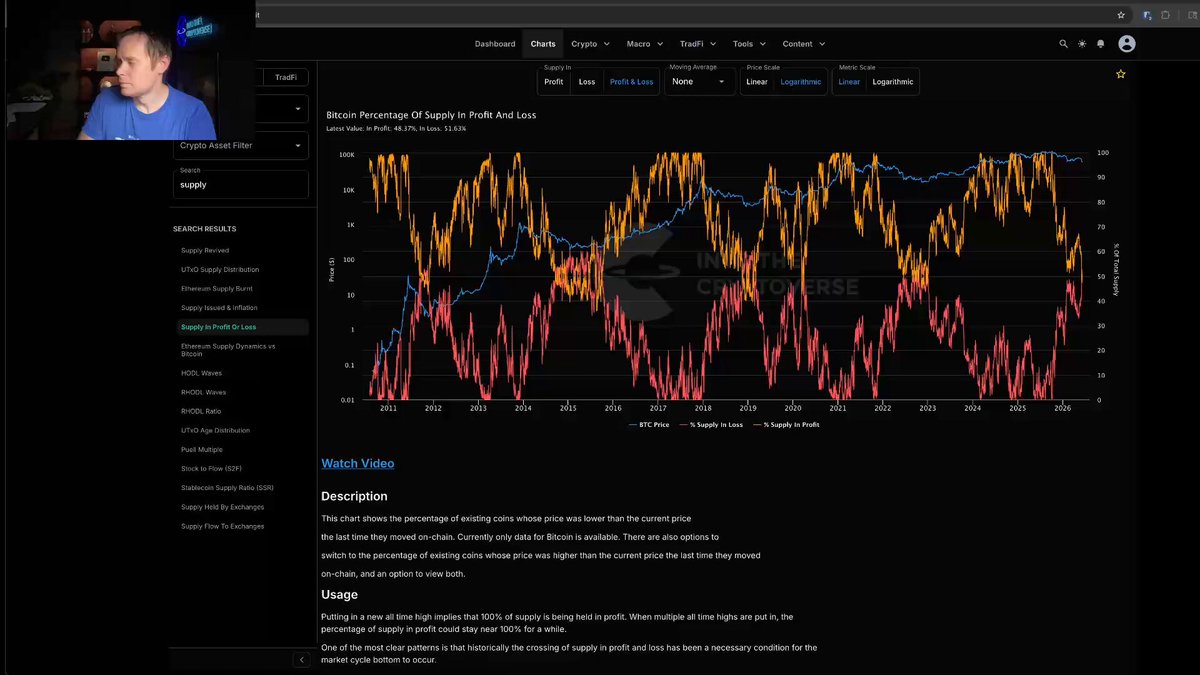Open Supply Issued & Inflation chart

(219, 308)
